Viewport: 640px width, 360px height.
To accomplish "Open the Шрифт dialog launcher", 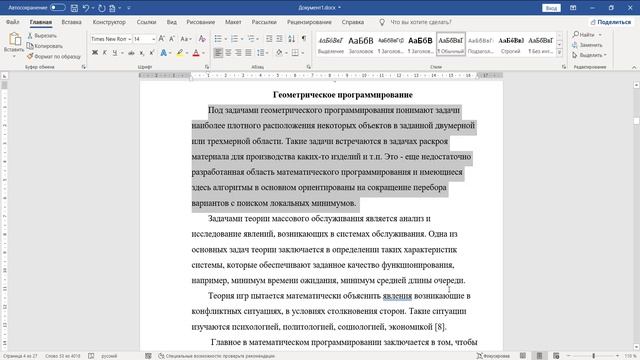I will (207, 67).
